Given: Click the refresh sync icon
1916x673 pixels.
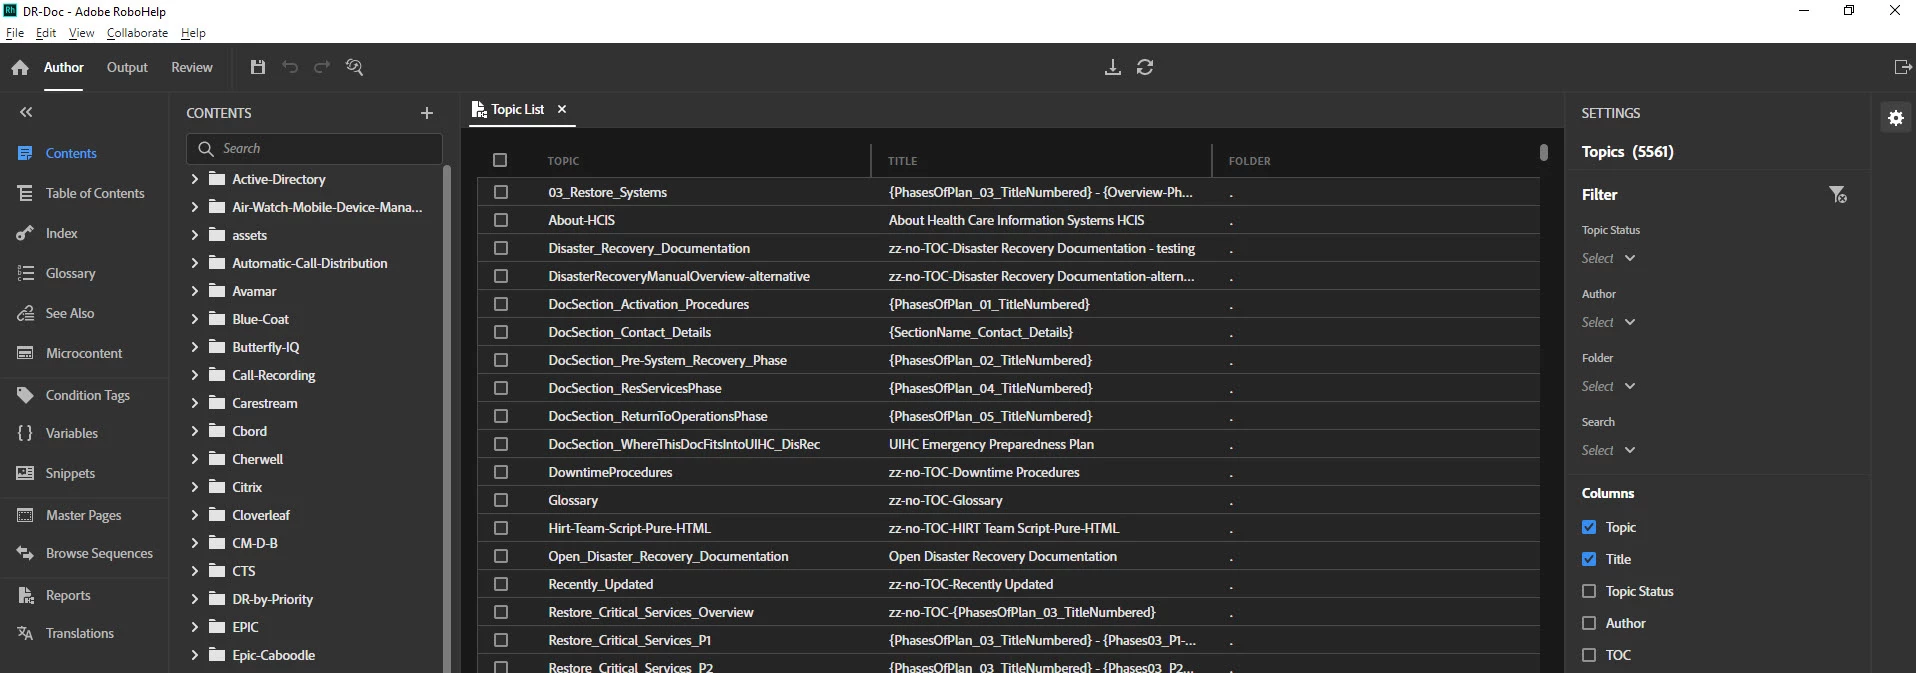Looking at the screenshot, I should tap(1145, 67).
